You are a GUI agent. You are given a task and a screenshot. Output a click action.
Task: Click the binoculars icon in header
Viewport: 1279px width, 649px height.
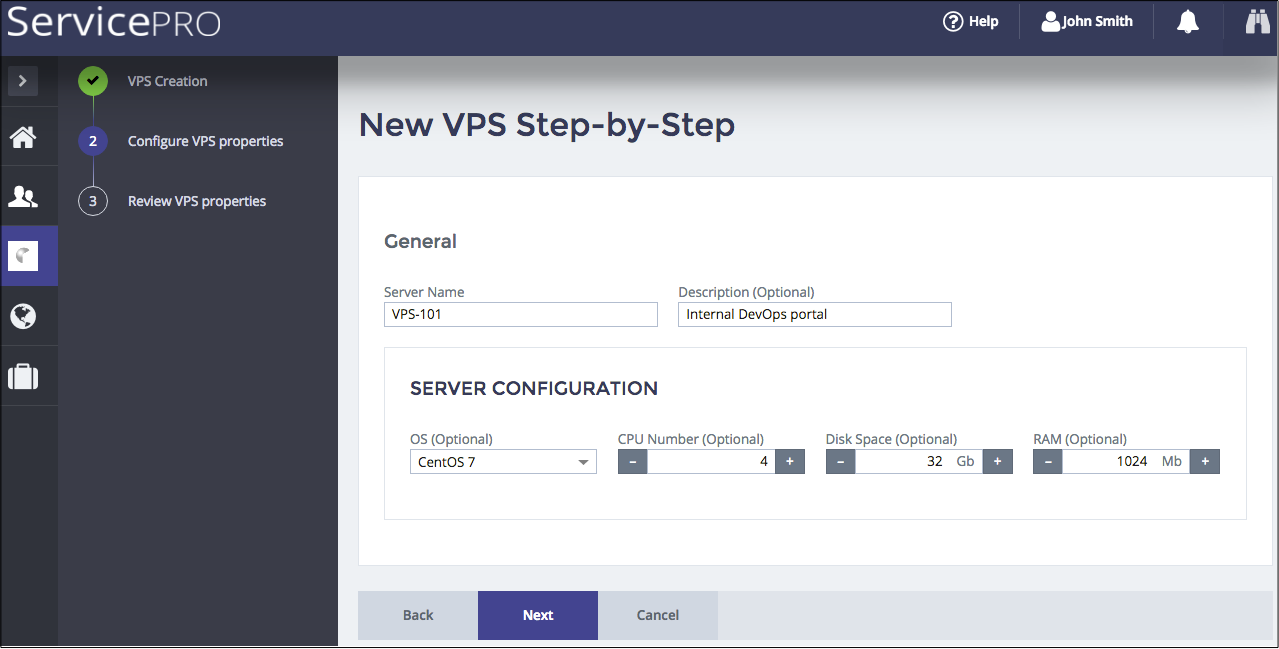(x=1257, y=22)
